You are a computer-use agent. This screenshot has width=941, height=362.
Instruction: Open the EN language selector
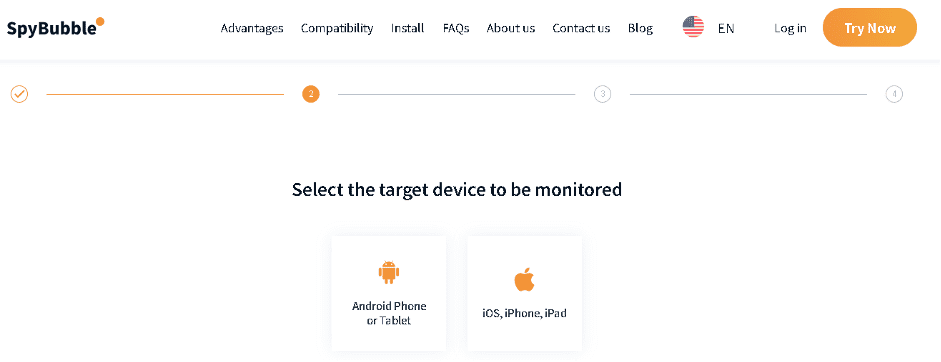coord(726,28)
